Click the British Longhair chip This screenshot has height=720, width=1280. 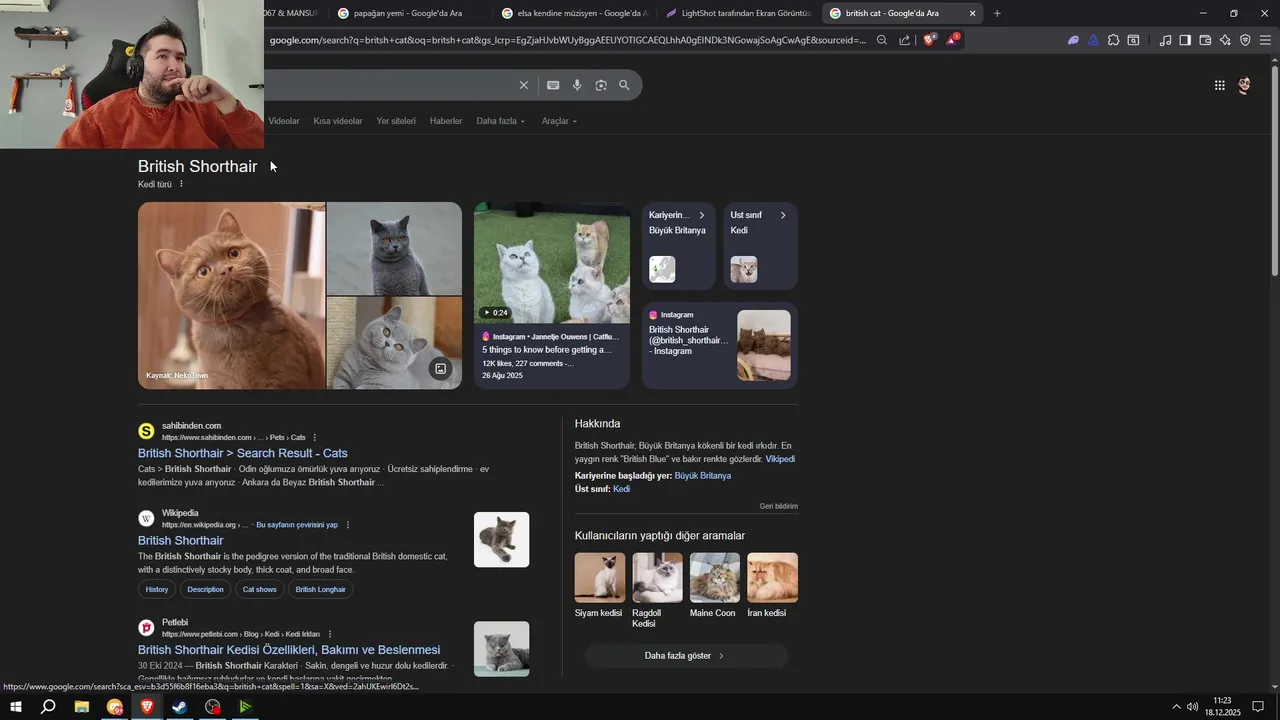point(320,589)
